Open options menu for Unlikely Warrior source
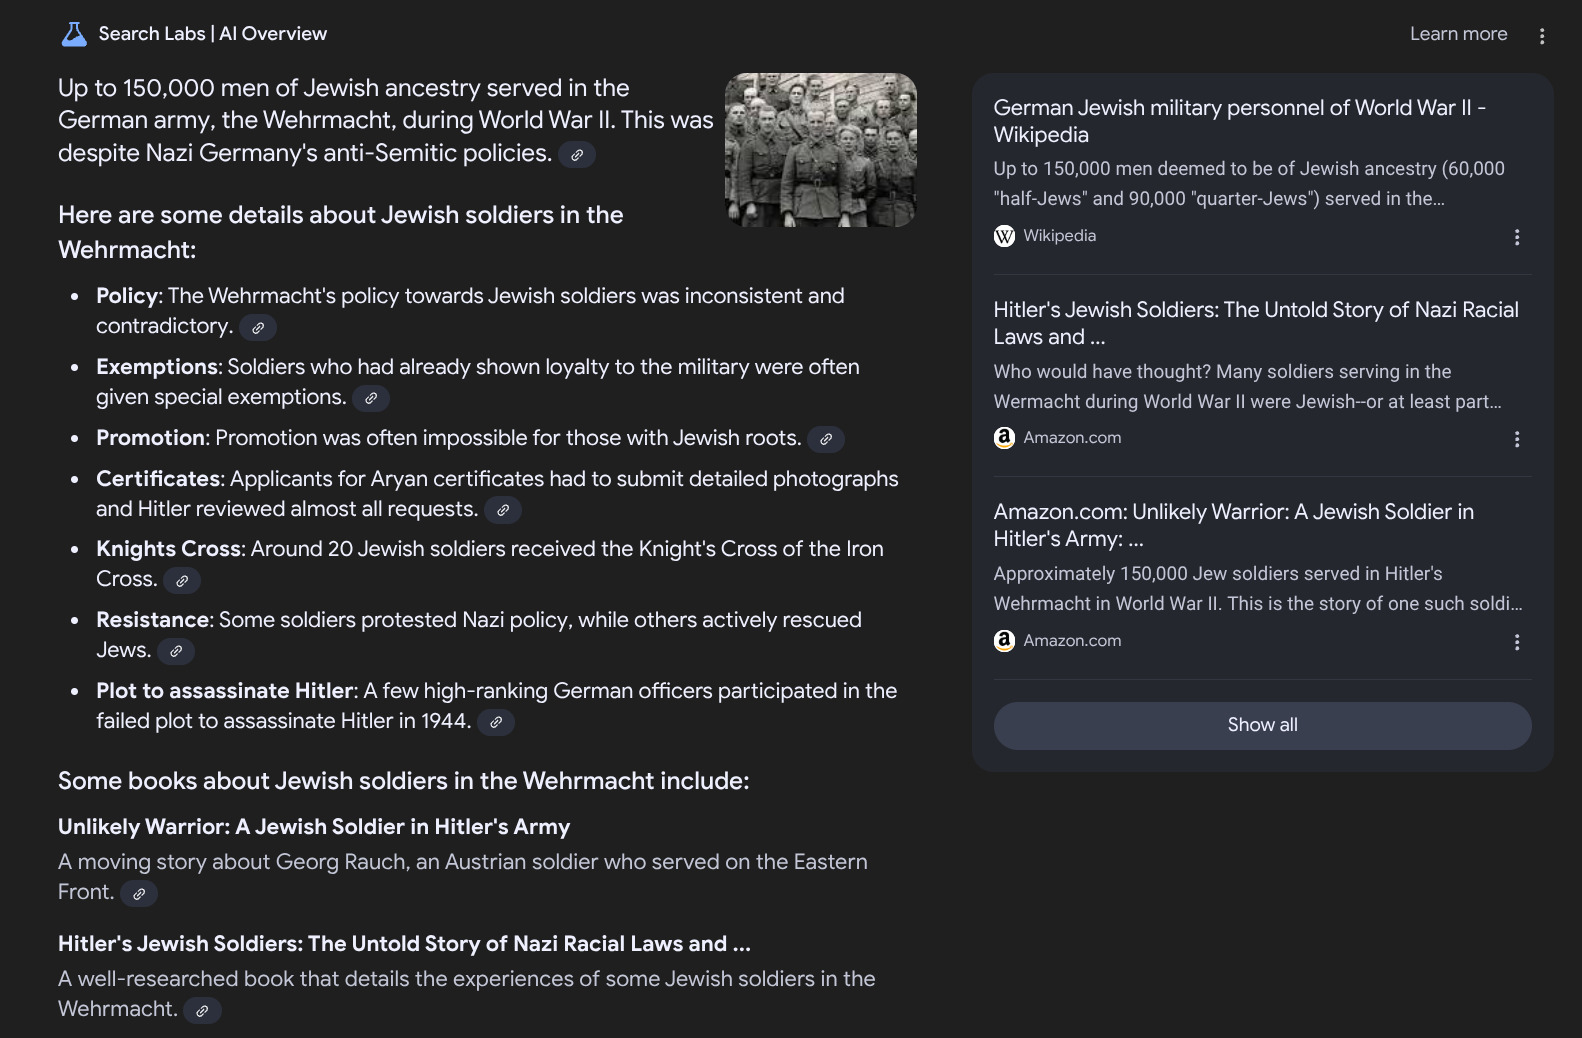Viewport: 1582px width, 1038px height. (x=1517, y=642)
